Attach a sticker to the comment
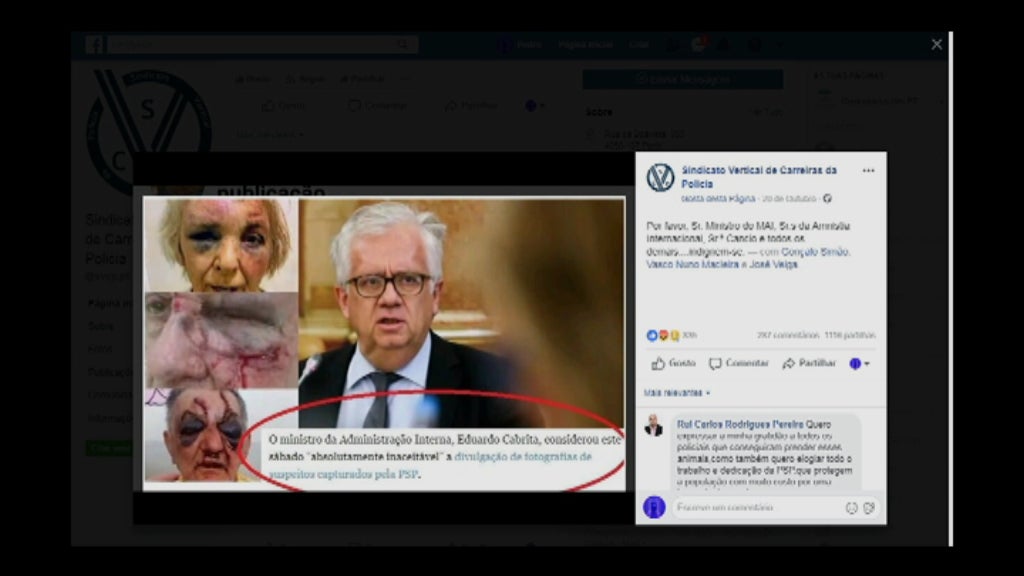 (869, 508)
